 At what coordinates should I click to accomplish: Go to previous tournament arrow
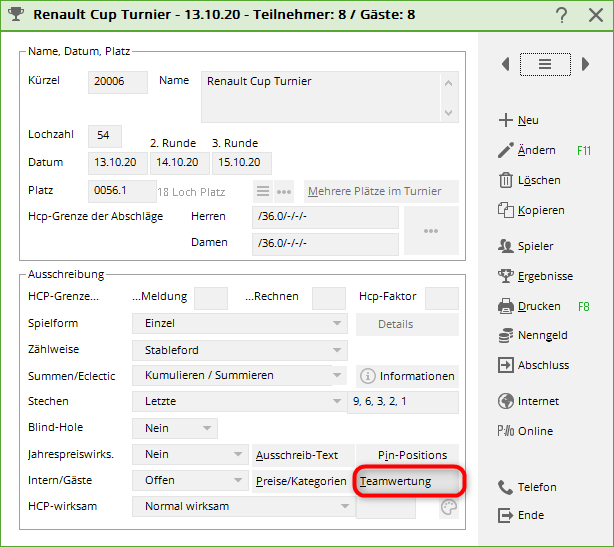[506, 64]
